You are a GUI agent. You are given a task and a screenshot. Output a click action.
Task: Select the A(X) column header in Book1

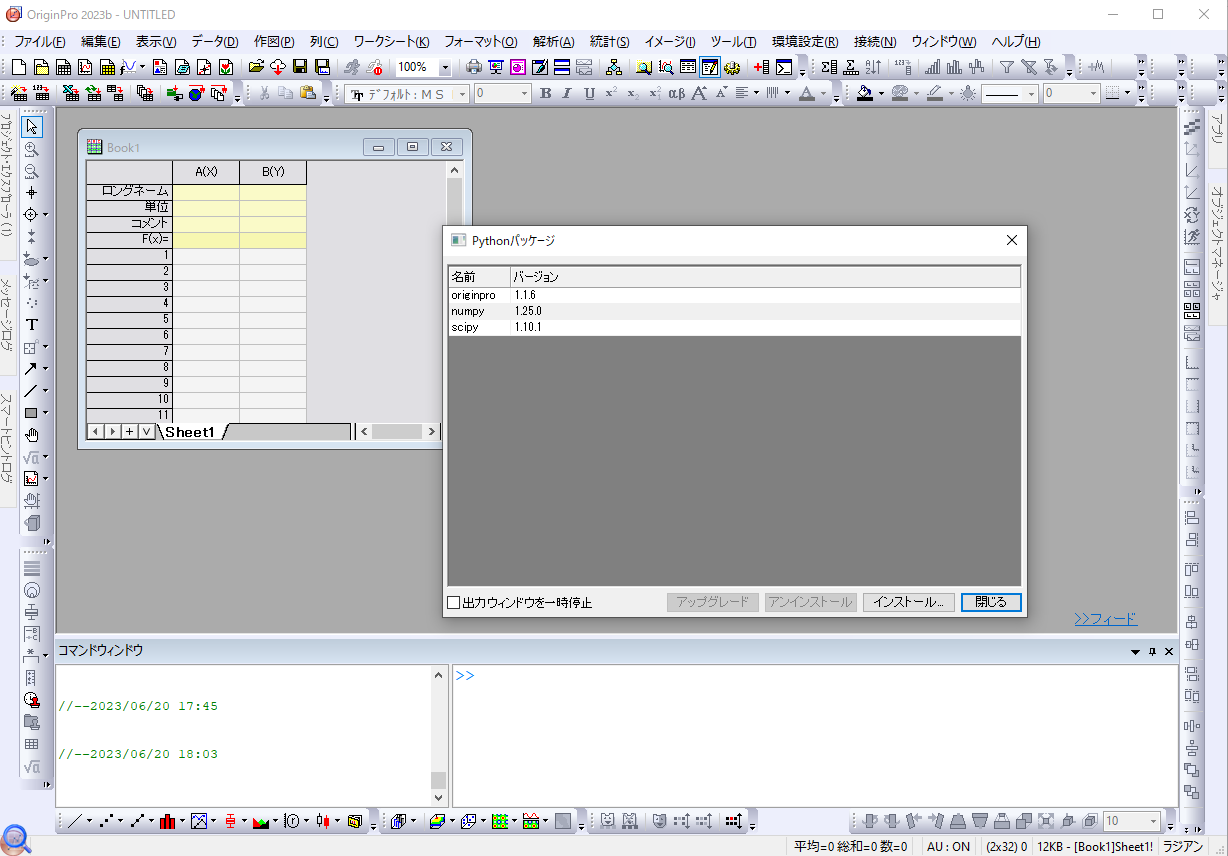[206, 172]
